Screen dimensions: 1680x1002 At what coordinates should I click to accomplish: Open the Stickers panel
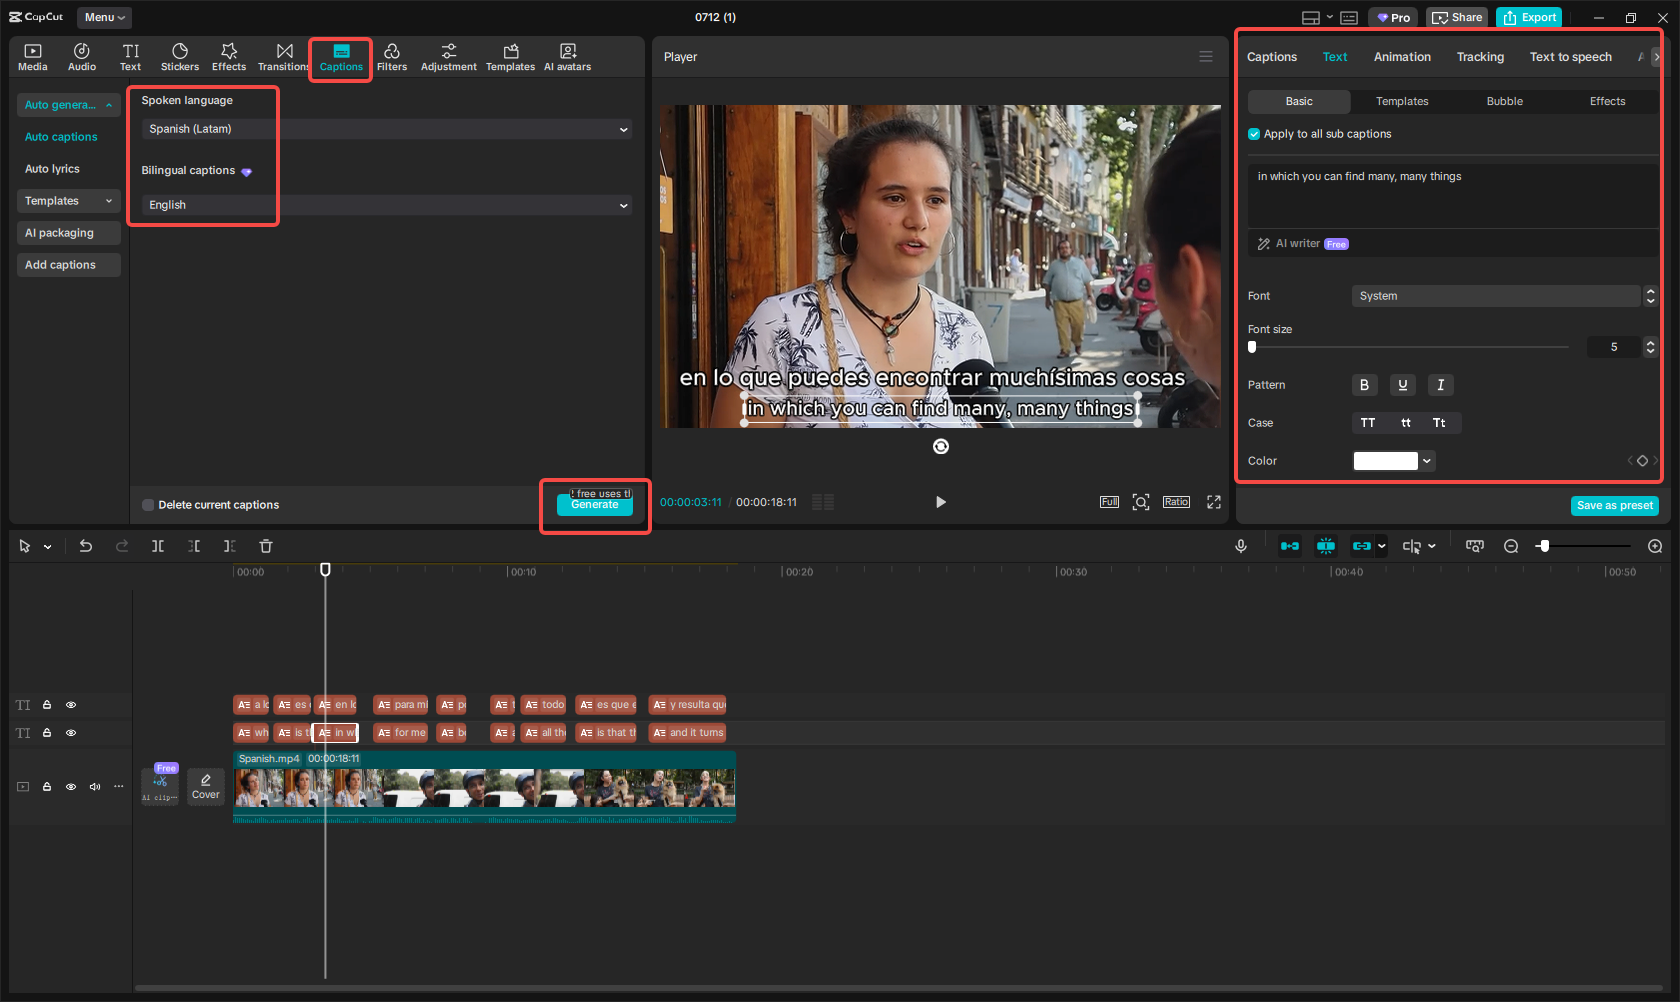(x=180, y=57)
